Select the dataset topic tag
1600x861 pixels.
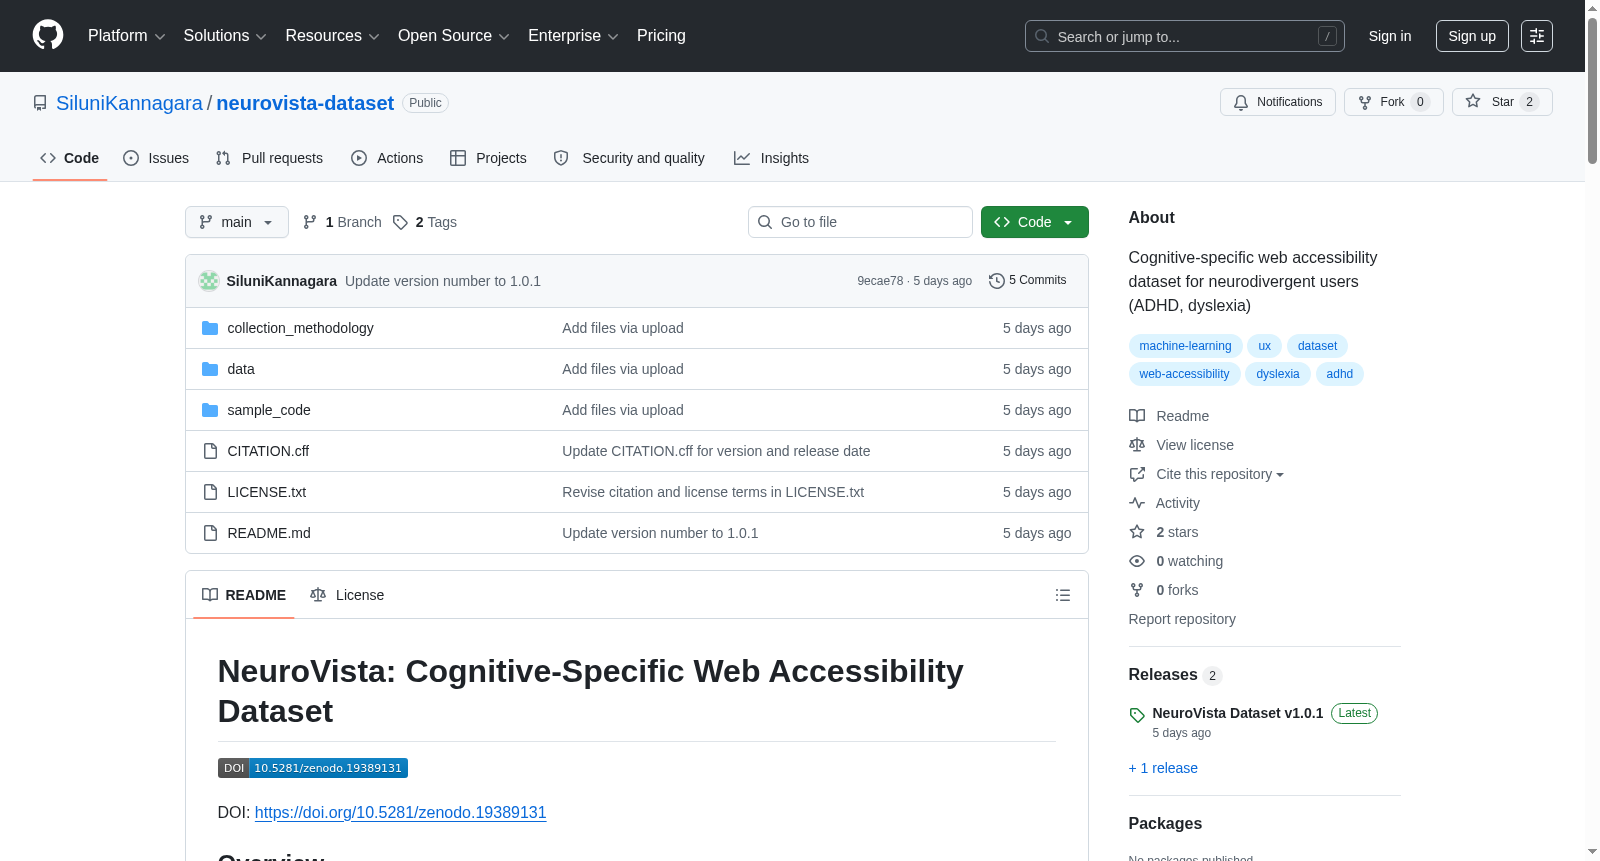[1317, 346]
